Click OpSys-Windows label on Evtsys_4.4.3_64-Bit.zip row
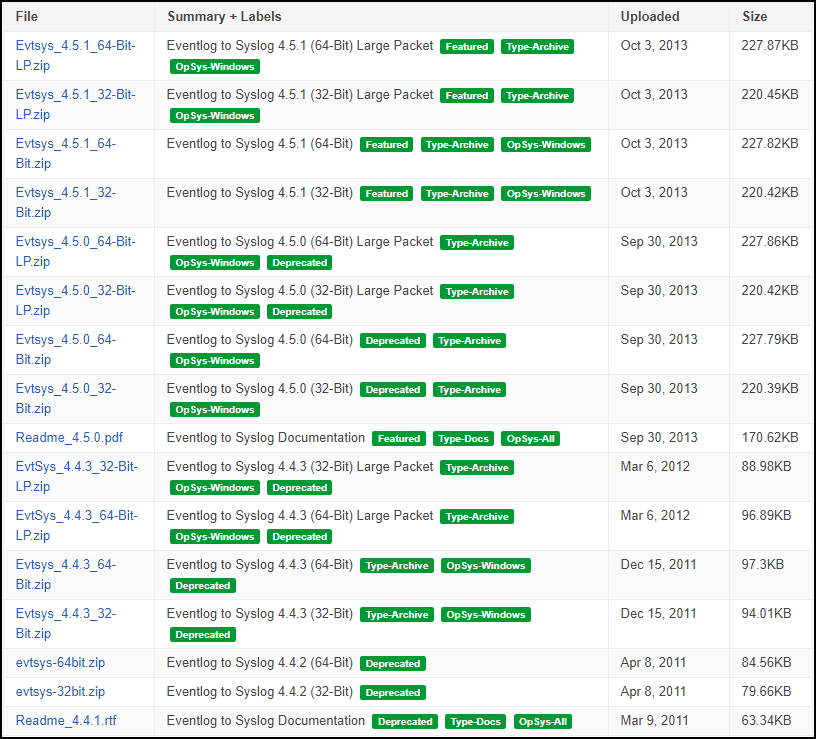Viewport: 816px width, 739px height. click(x=486, y=566)
